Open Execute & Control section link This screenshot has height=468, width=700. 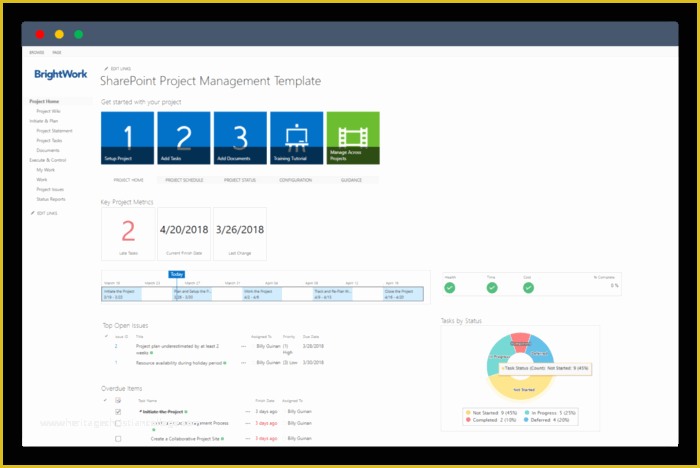click(x=48, y=160)
